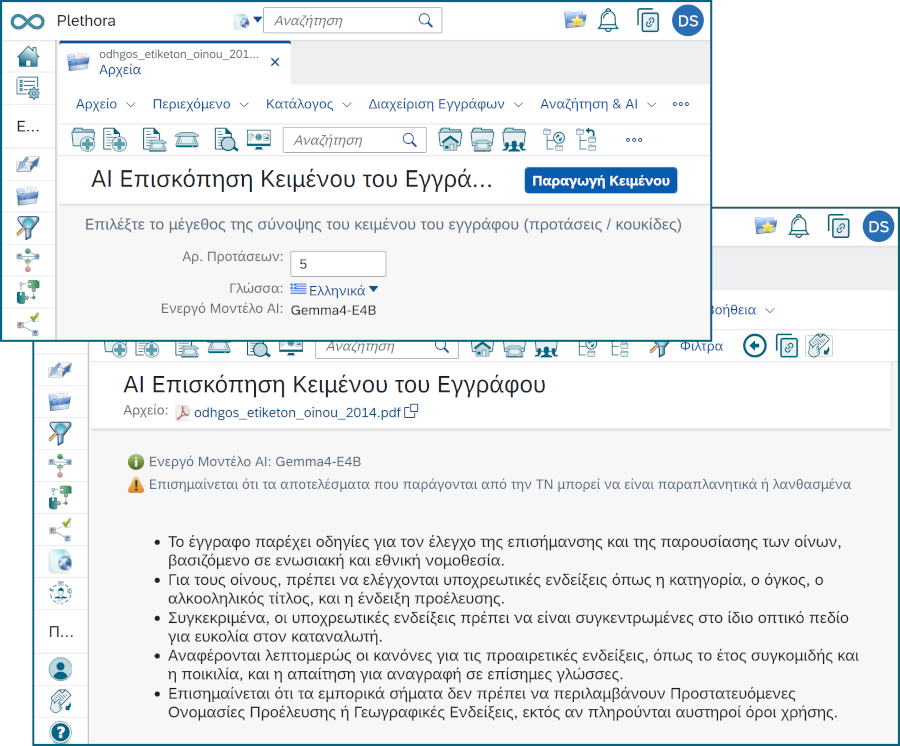Screen dimensions: 900x746
Task: Open the Αναζήτηση & AI menu
Action: 598,104
